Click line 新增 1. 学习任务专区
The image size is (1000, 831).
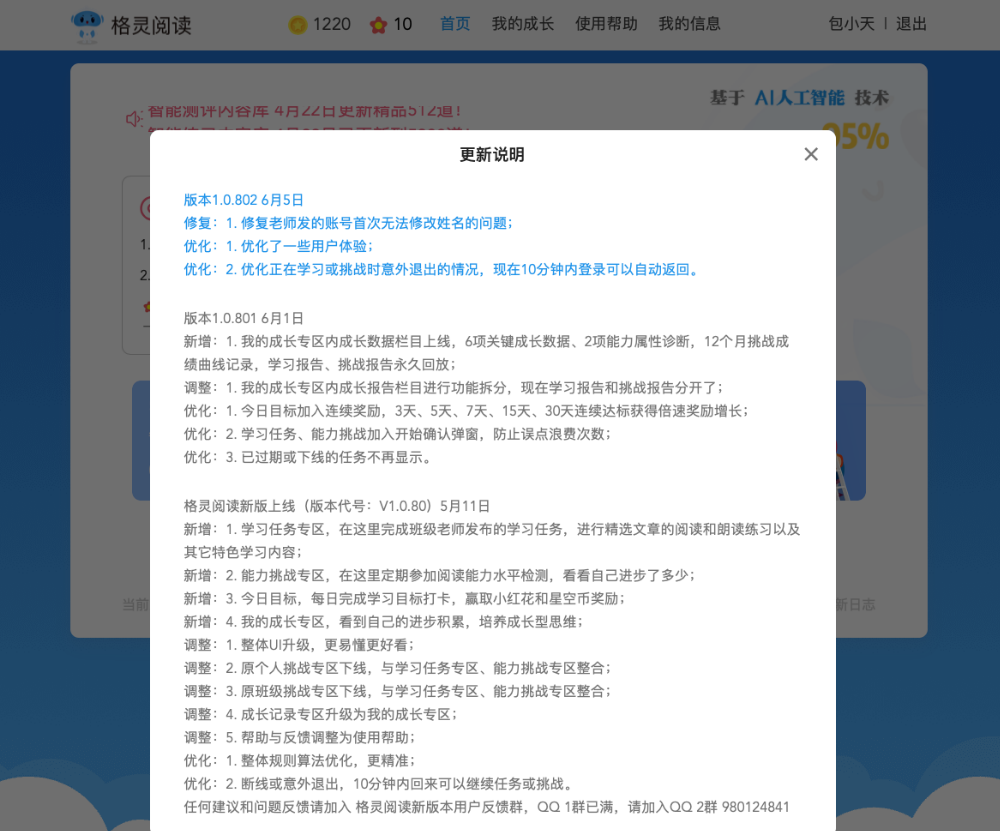click(x=492, y=541)
